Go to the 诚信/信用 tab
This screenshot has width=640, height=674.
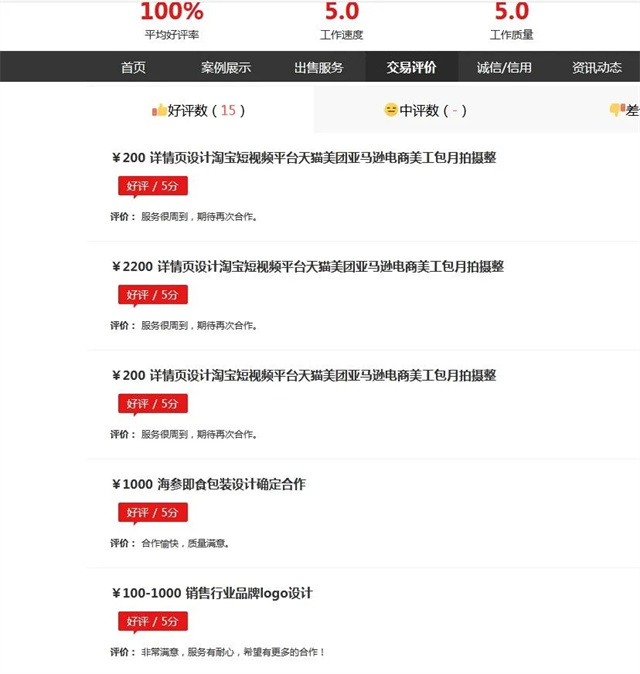pos(504,67)
